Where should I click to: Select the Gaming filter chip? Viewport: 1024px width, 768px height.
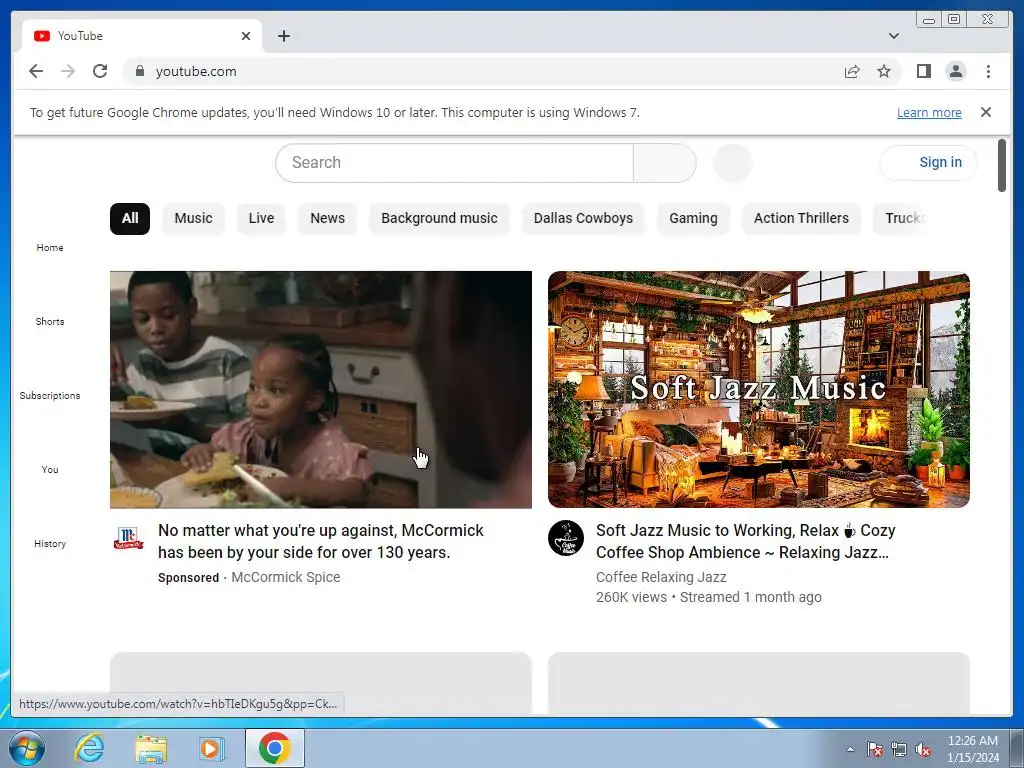coord(693,218)
